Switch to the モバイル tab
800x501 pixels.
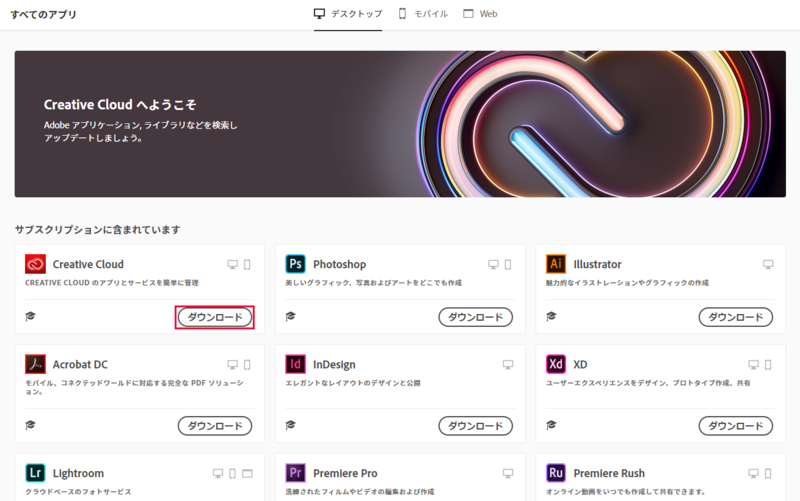[x=423, y=14]
